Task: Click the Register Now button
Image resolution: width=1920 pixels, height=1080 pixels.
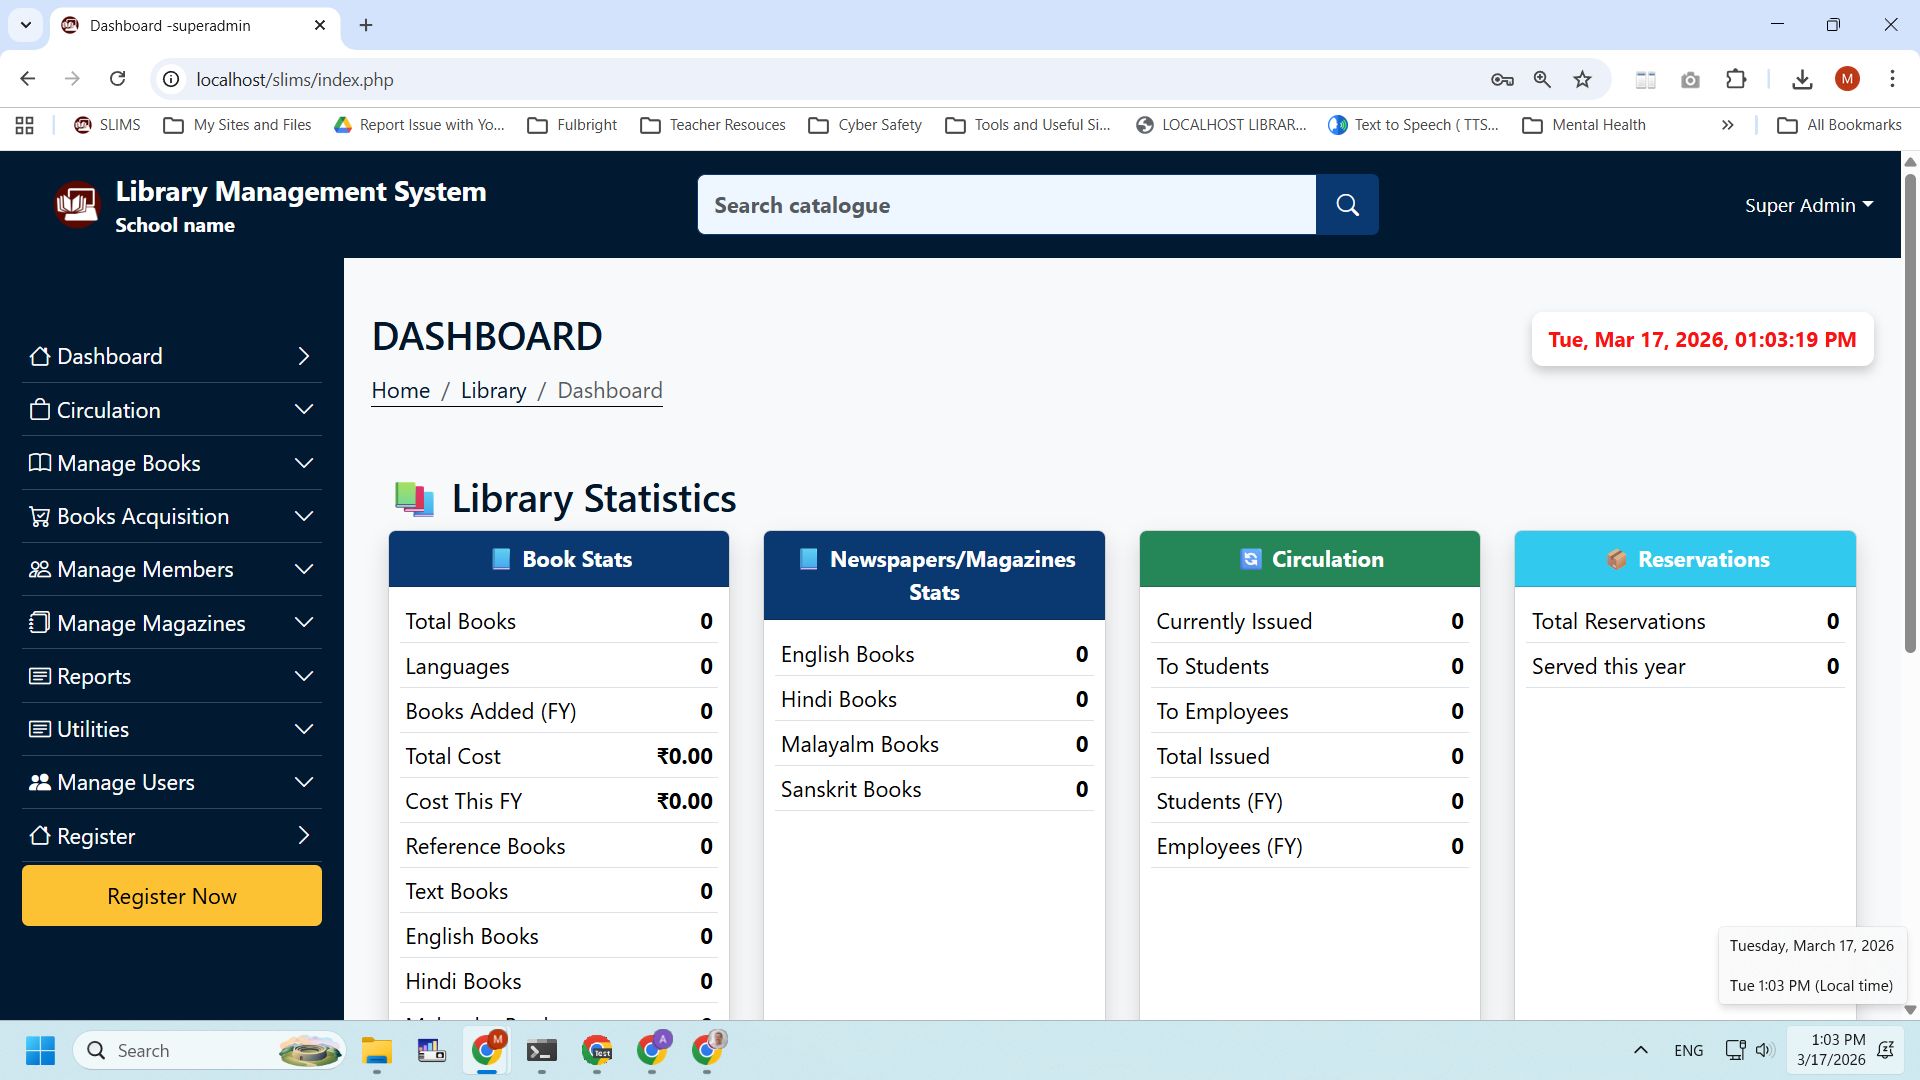Action: point(171,896)
